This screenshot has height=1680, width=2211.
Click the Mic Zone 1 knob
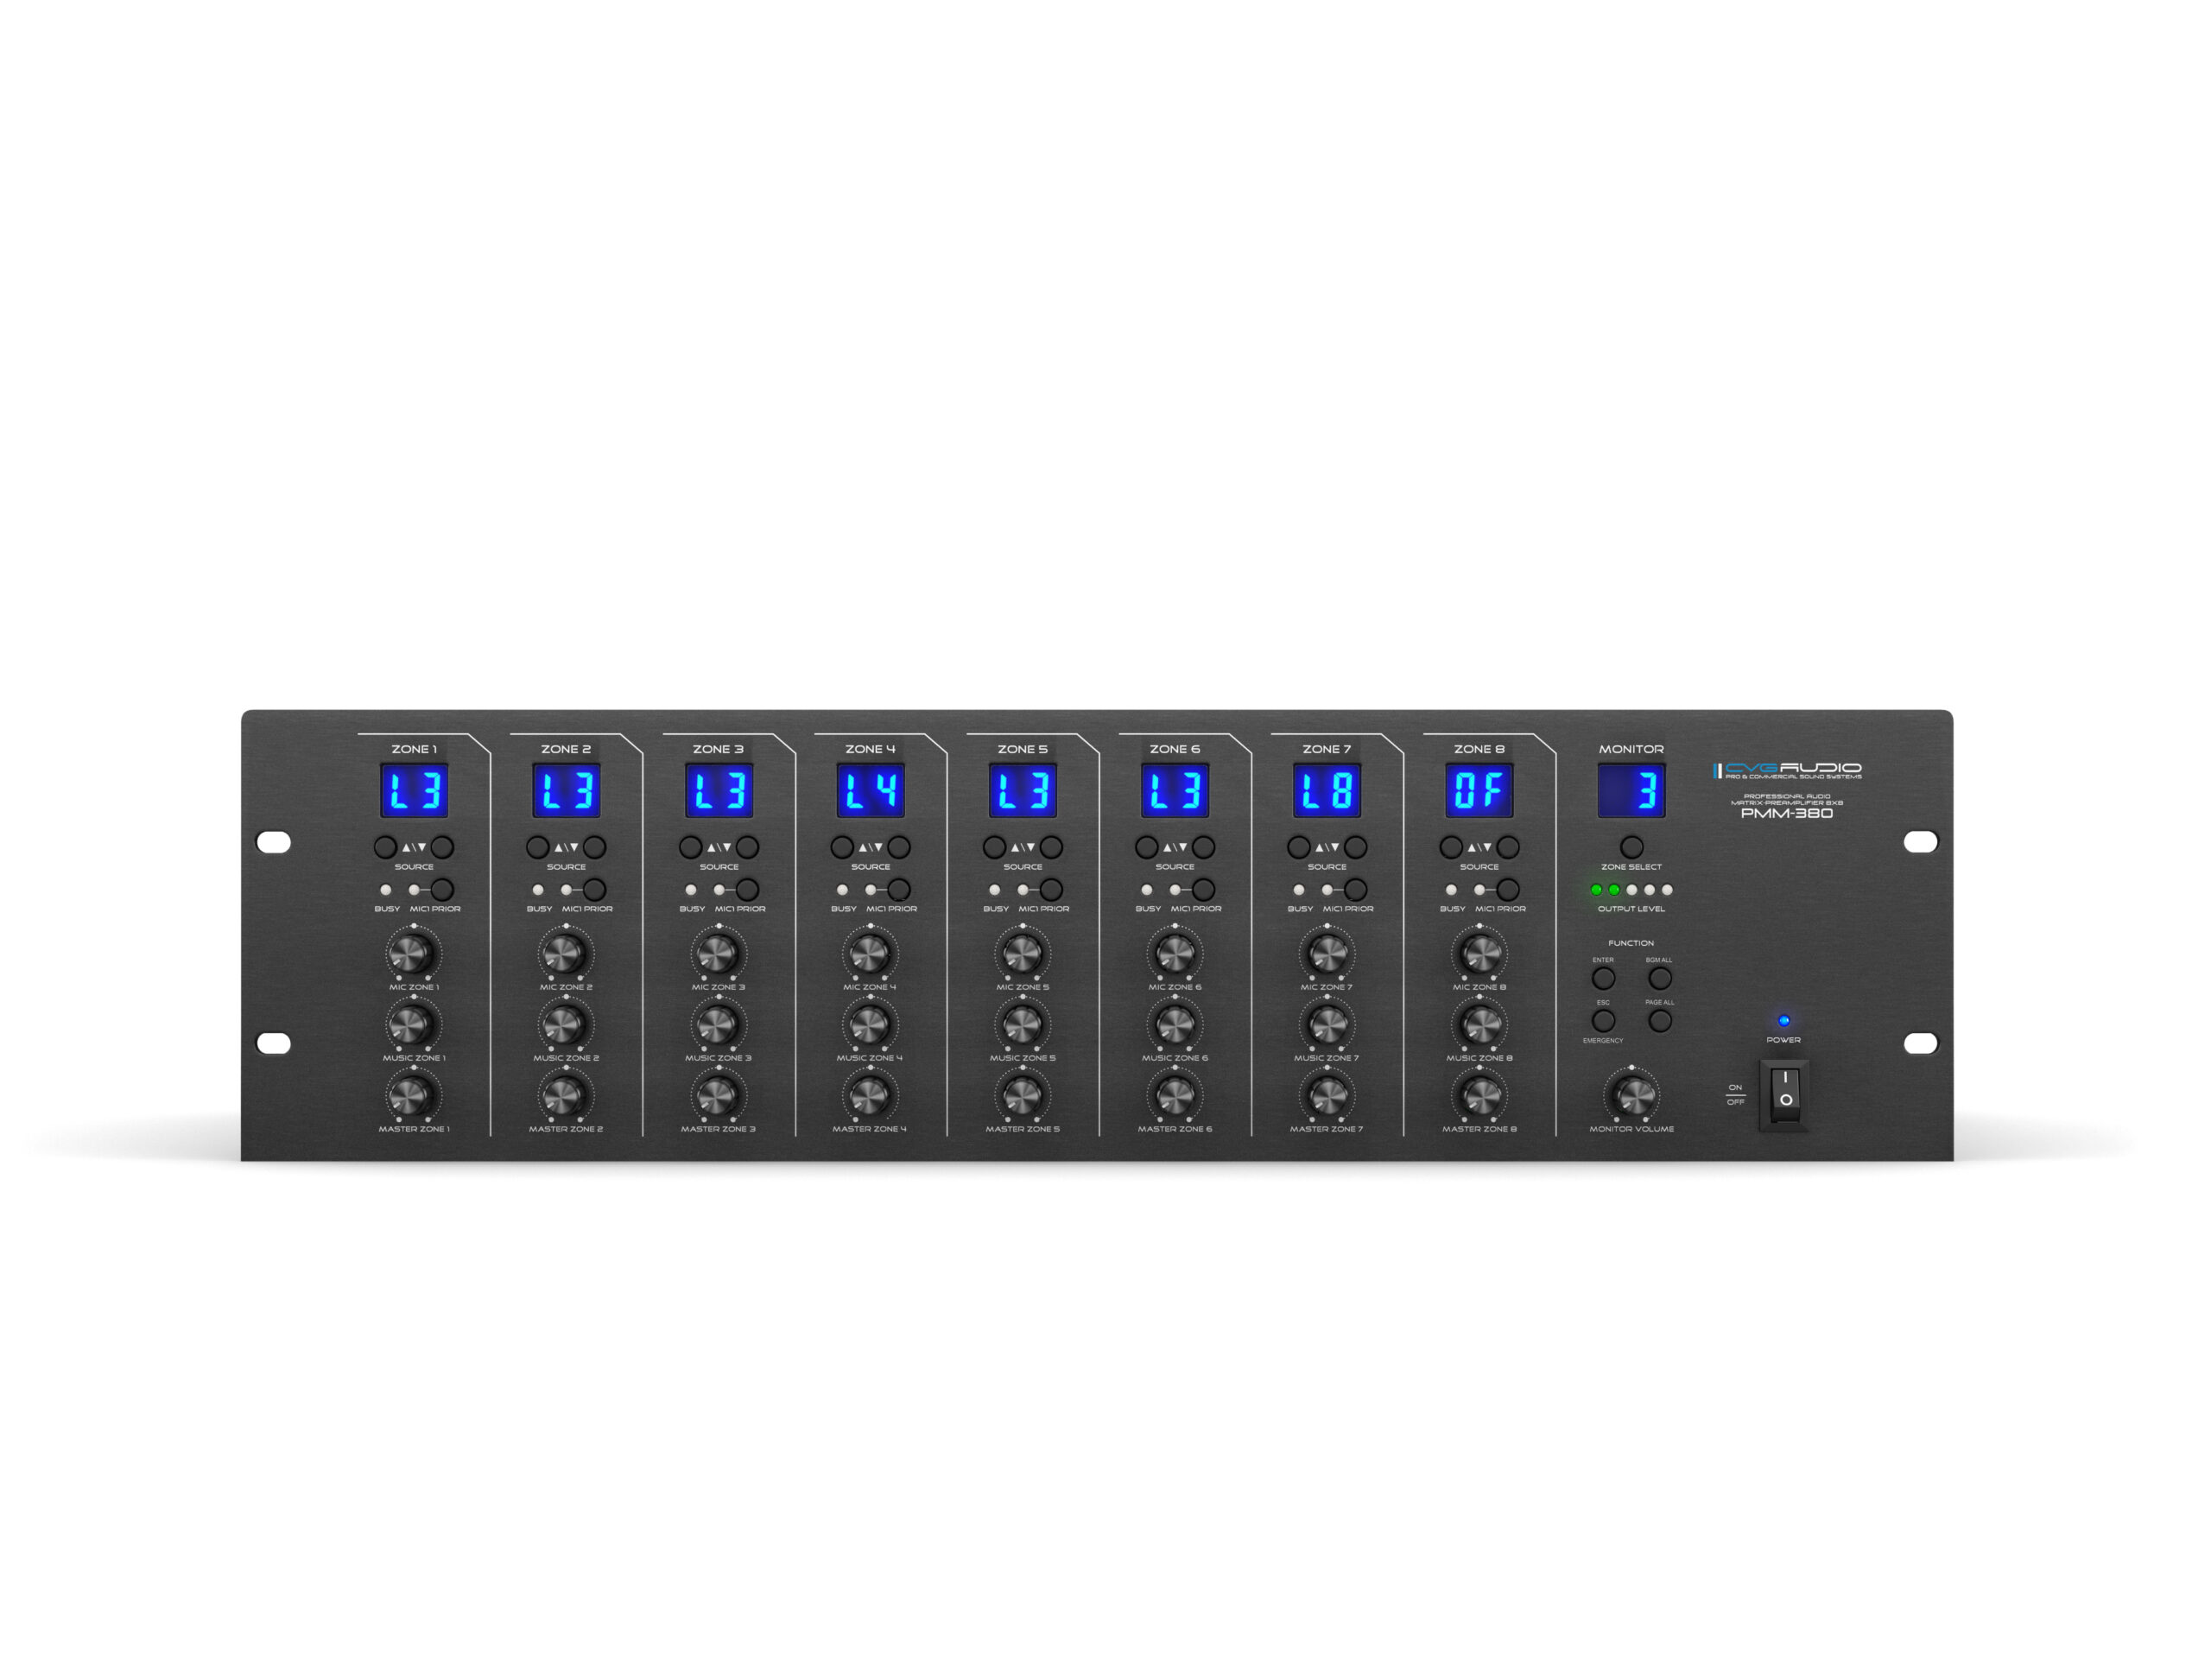(x=413, y=953)
